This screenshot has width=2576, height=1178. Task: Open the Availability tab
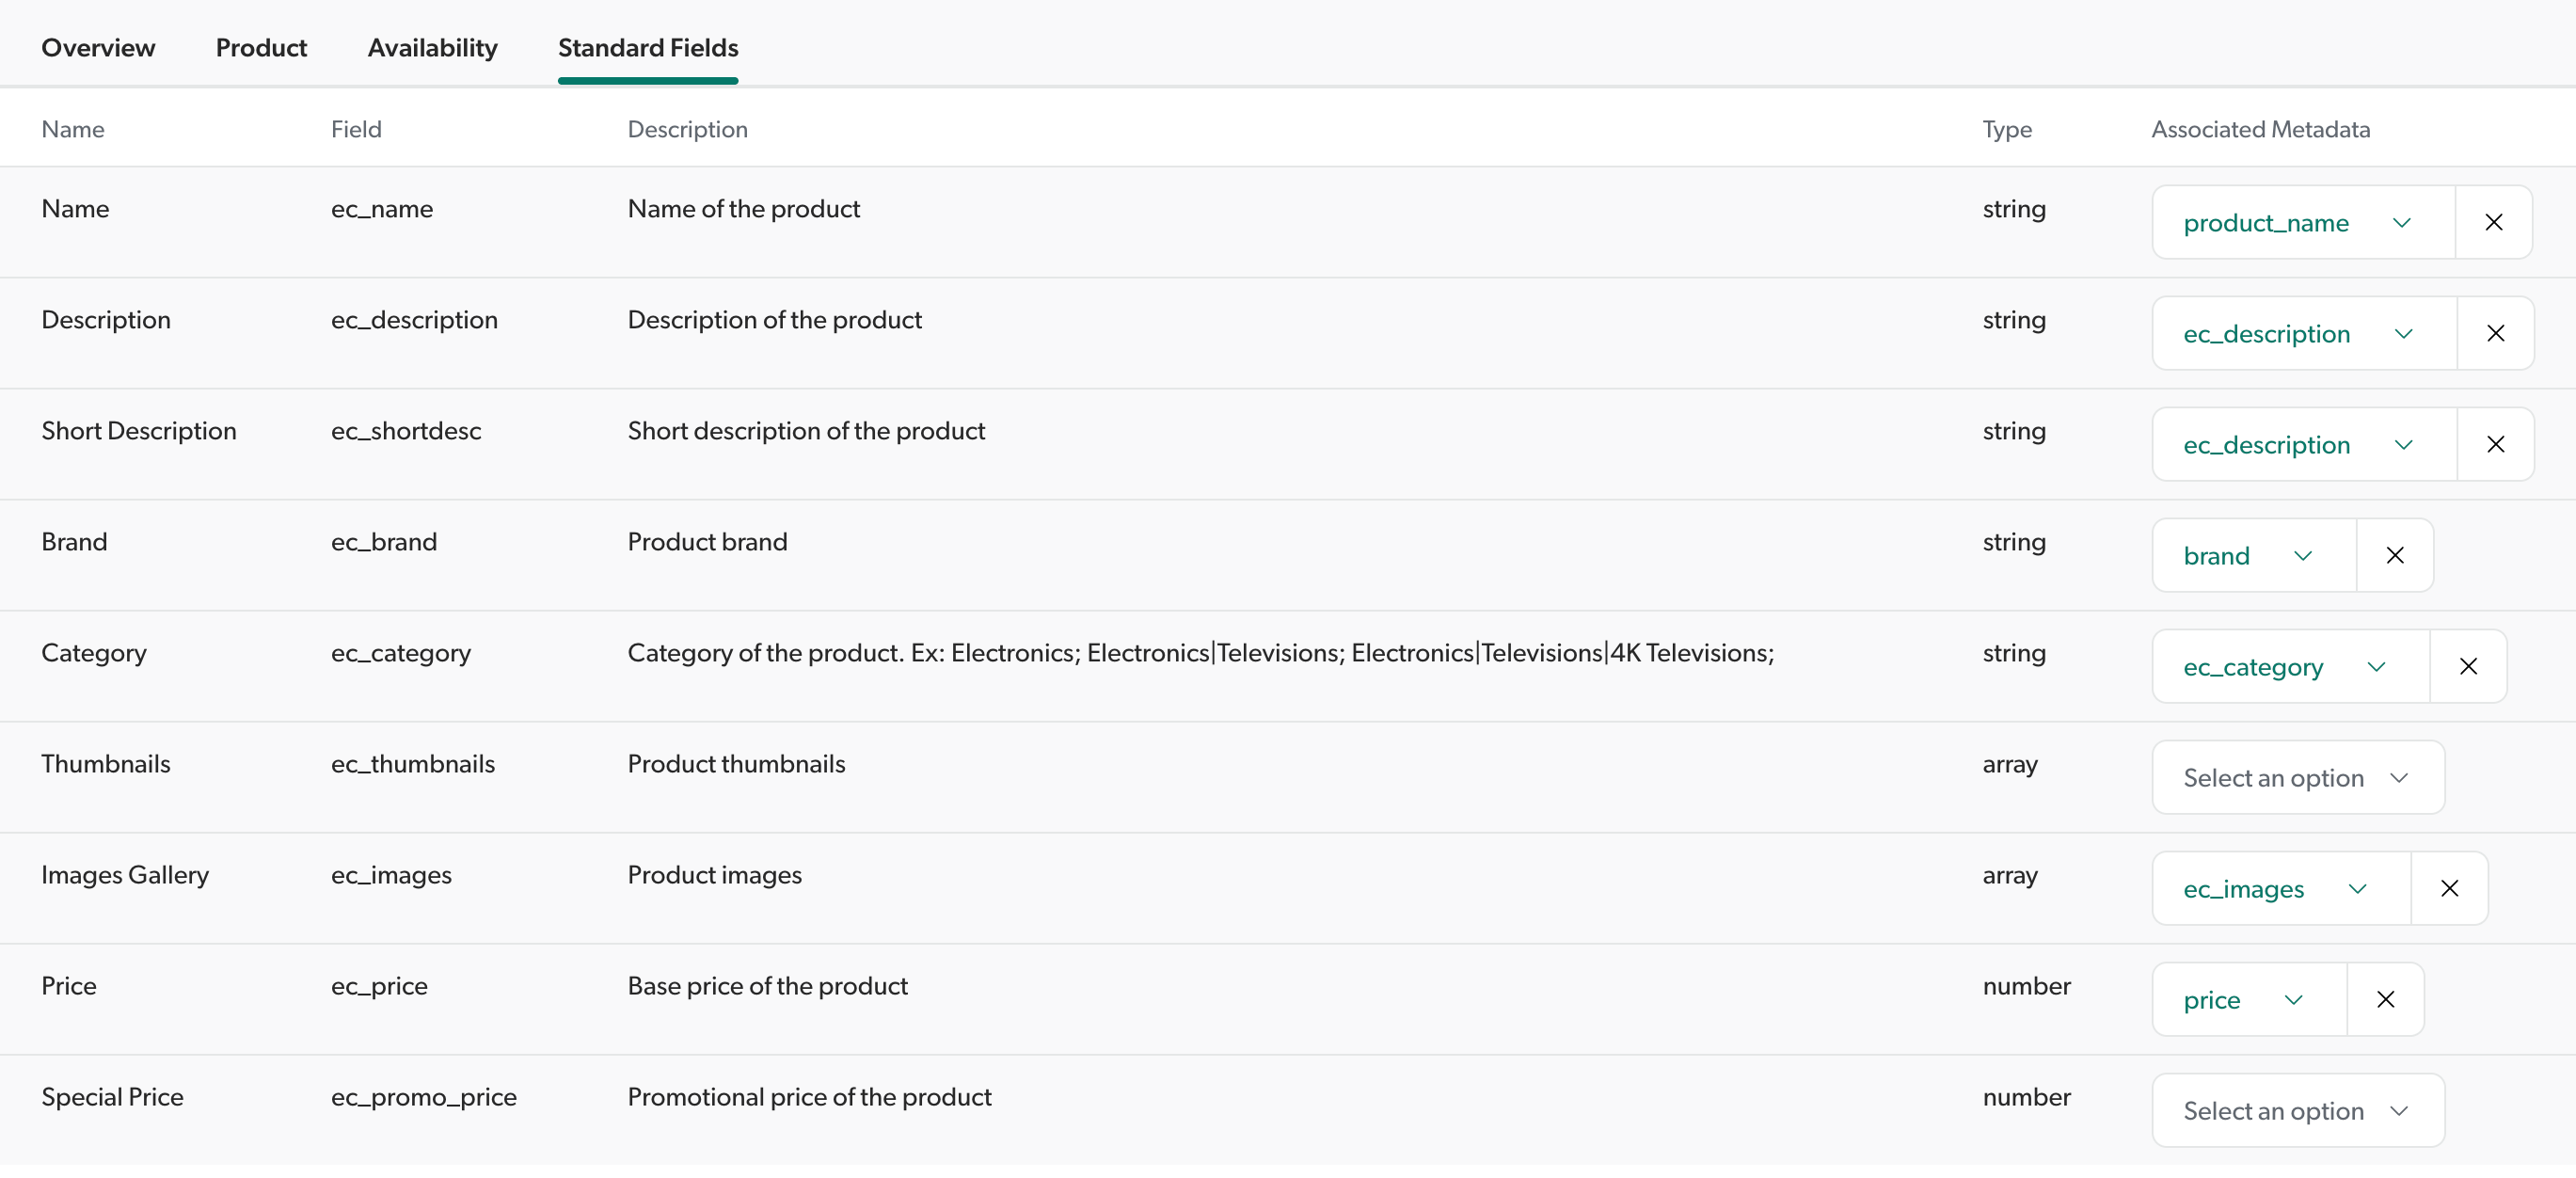[x=432, y=47]
